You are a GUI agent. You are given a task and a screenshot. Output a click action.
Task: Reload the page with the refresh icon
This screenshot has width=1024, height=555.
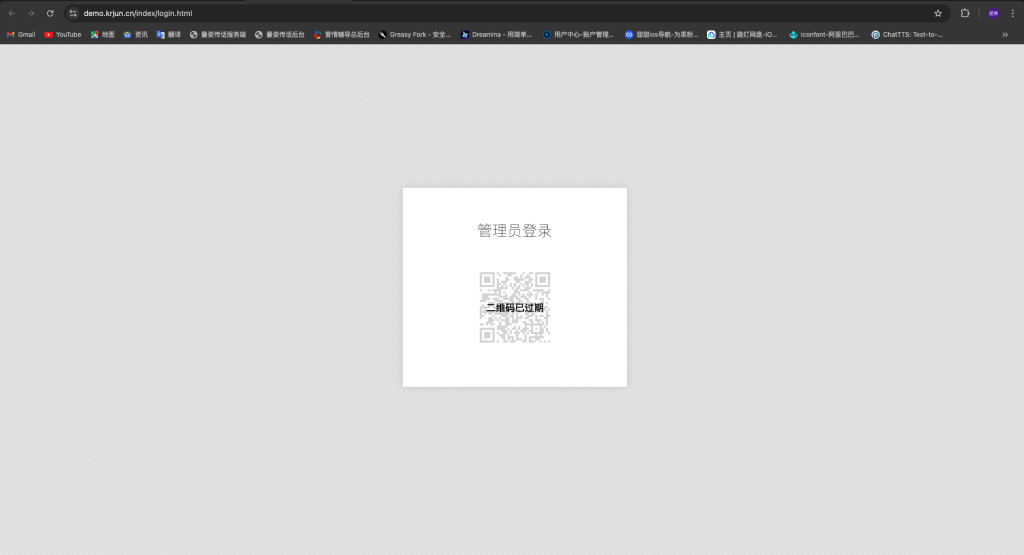pyautogui.click(x=50, y=13)
